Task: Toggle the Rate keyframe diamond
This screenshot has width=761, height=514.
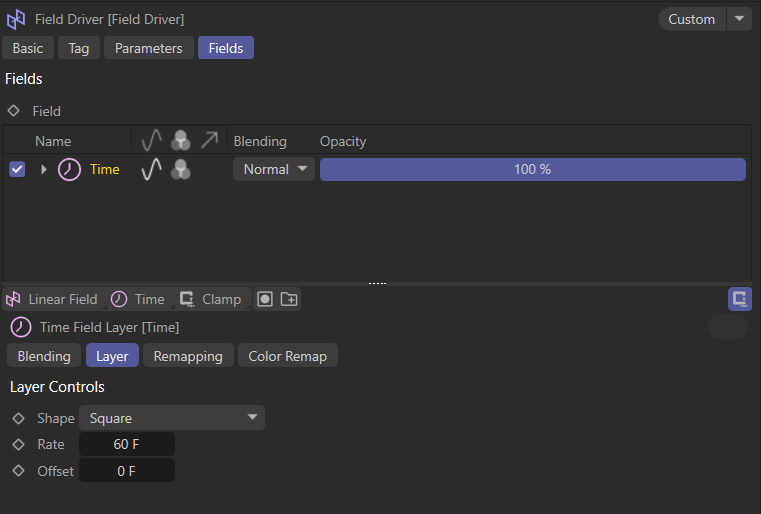Action: [x=18, y=444]
